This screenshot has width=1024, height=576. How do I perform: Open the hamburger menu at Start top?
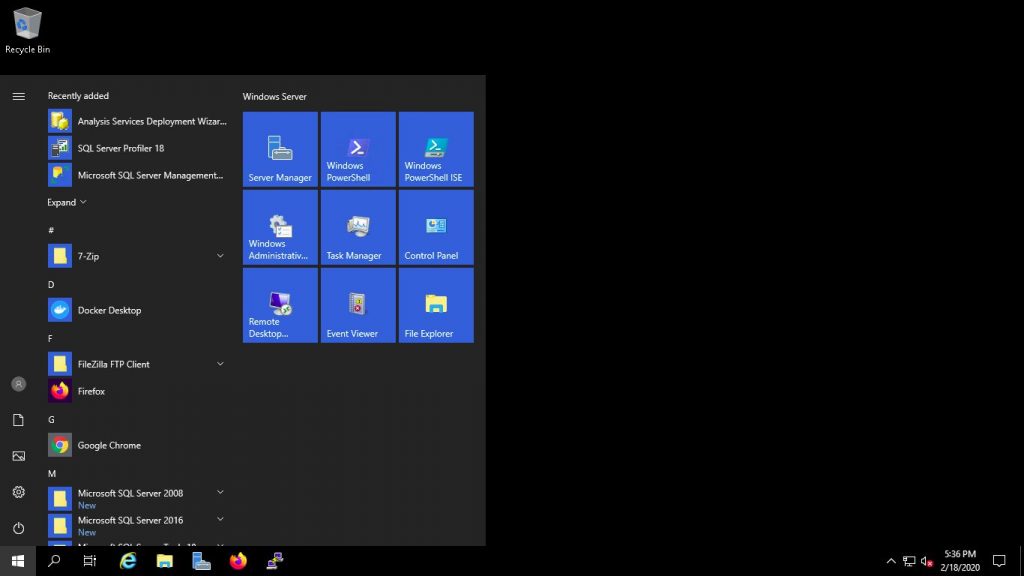point(18,96)
